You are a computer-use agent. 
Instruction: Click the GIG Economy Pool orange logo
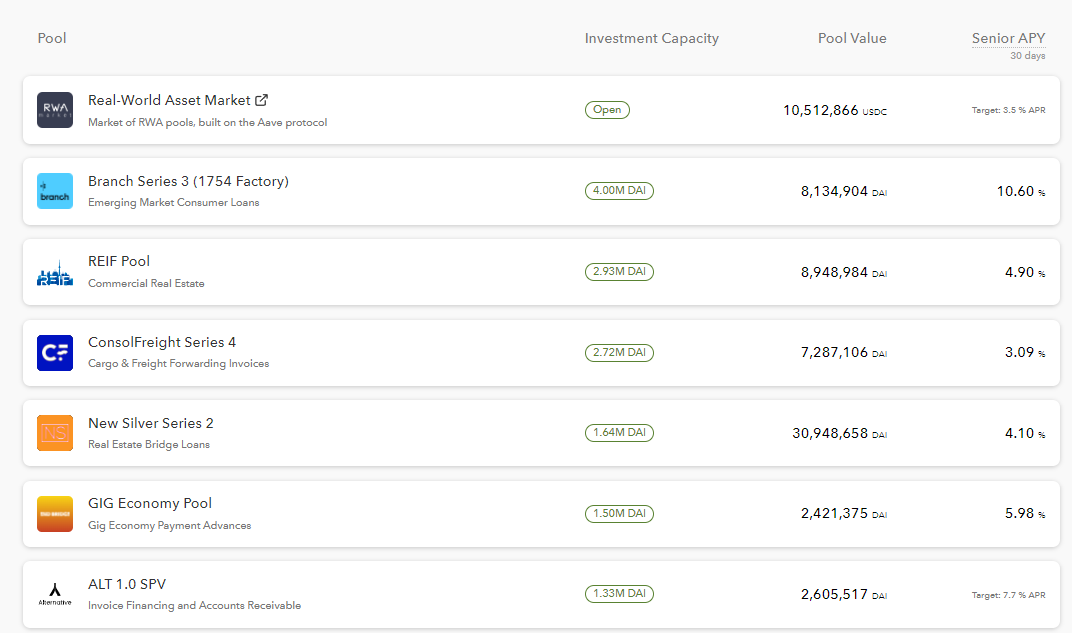[55, 514]
